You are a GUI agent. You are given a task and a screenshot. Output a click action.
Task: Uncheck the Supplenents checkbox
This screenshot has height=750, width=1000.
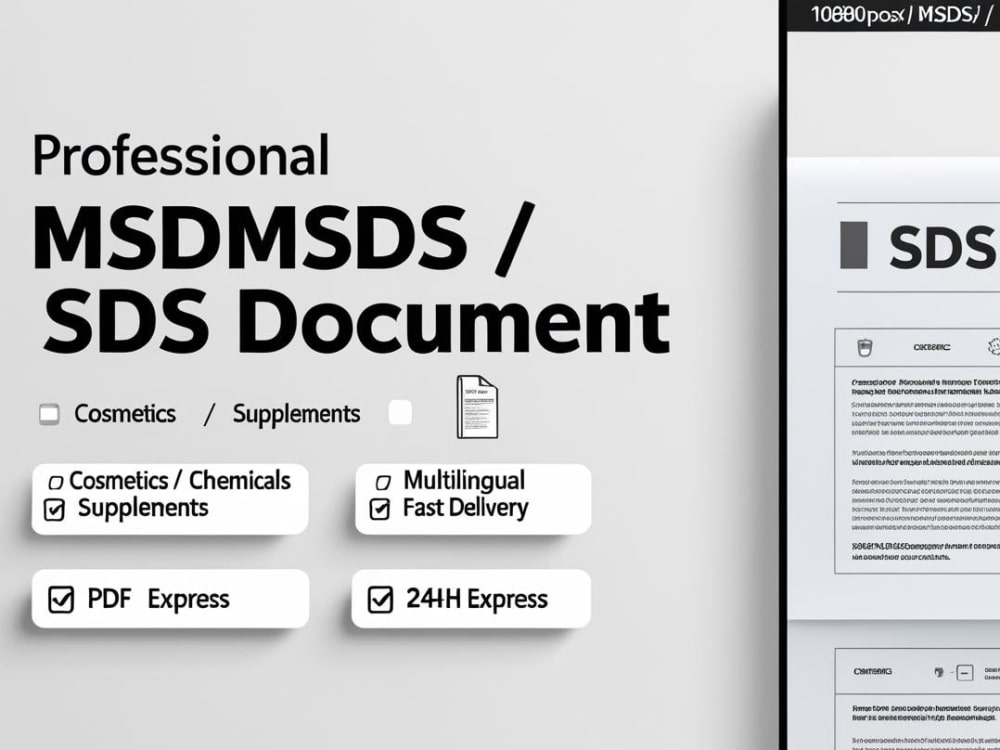(x=54, y=510)
